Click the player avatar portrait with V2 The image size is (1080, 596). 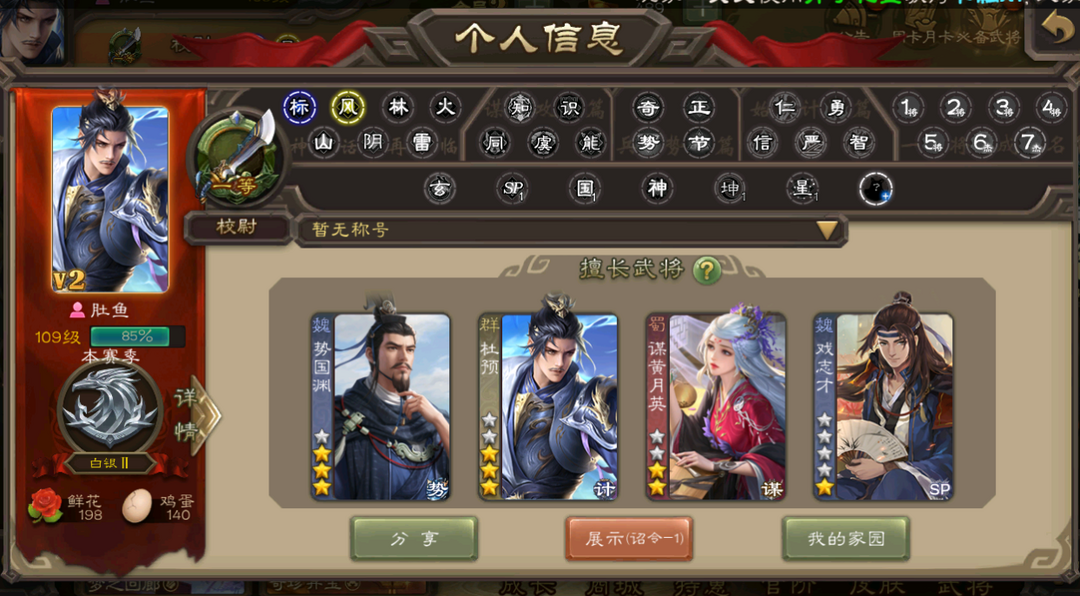pos(110,199)
